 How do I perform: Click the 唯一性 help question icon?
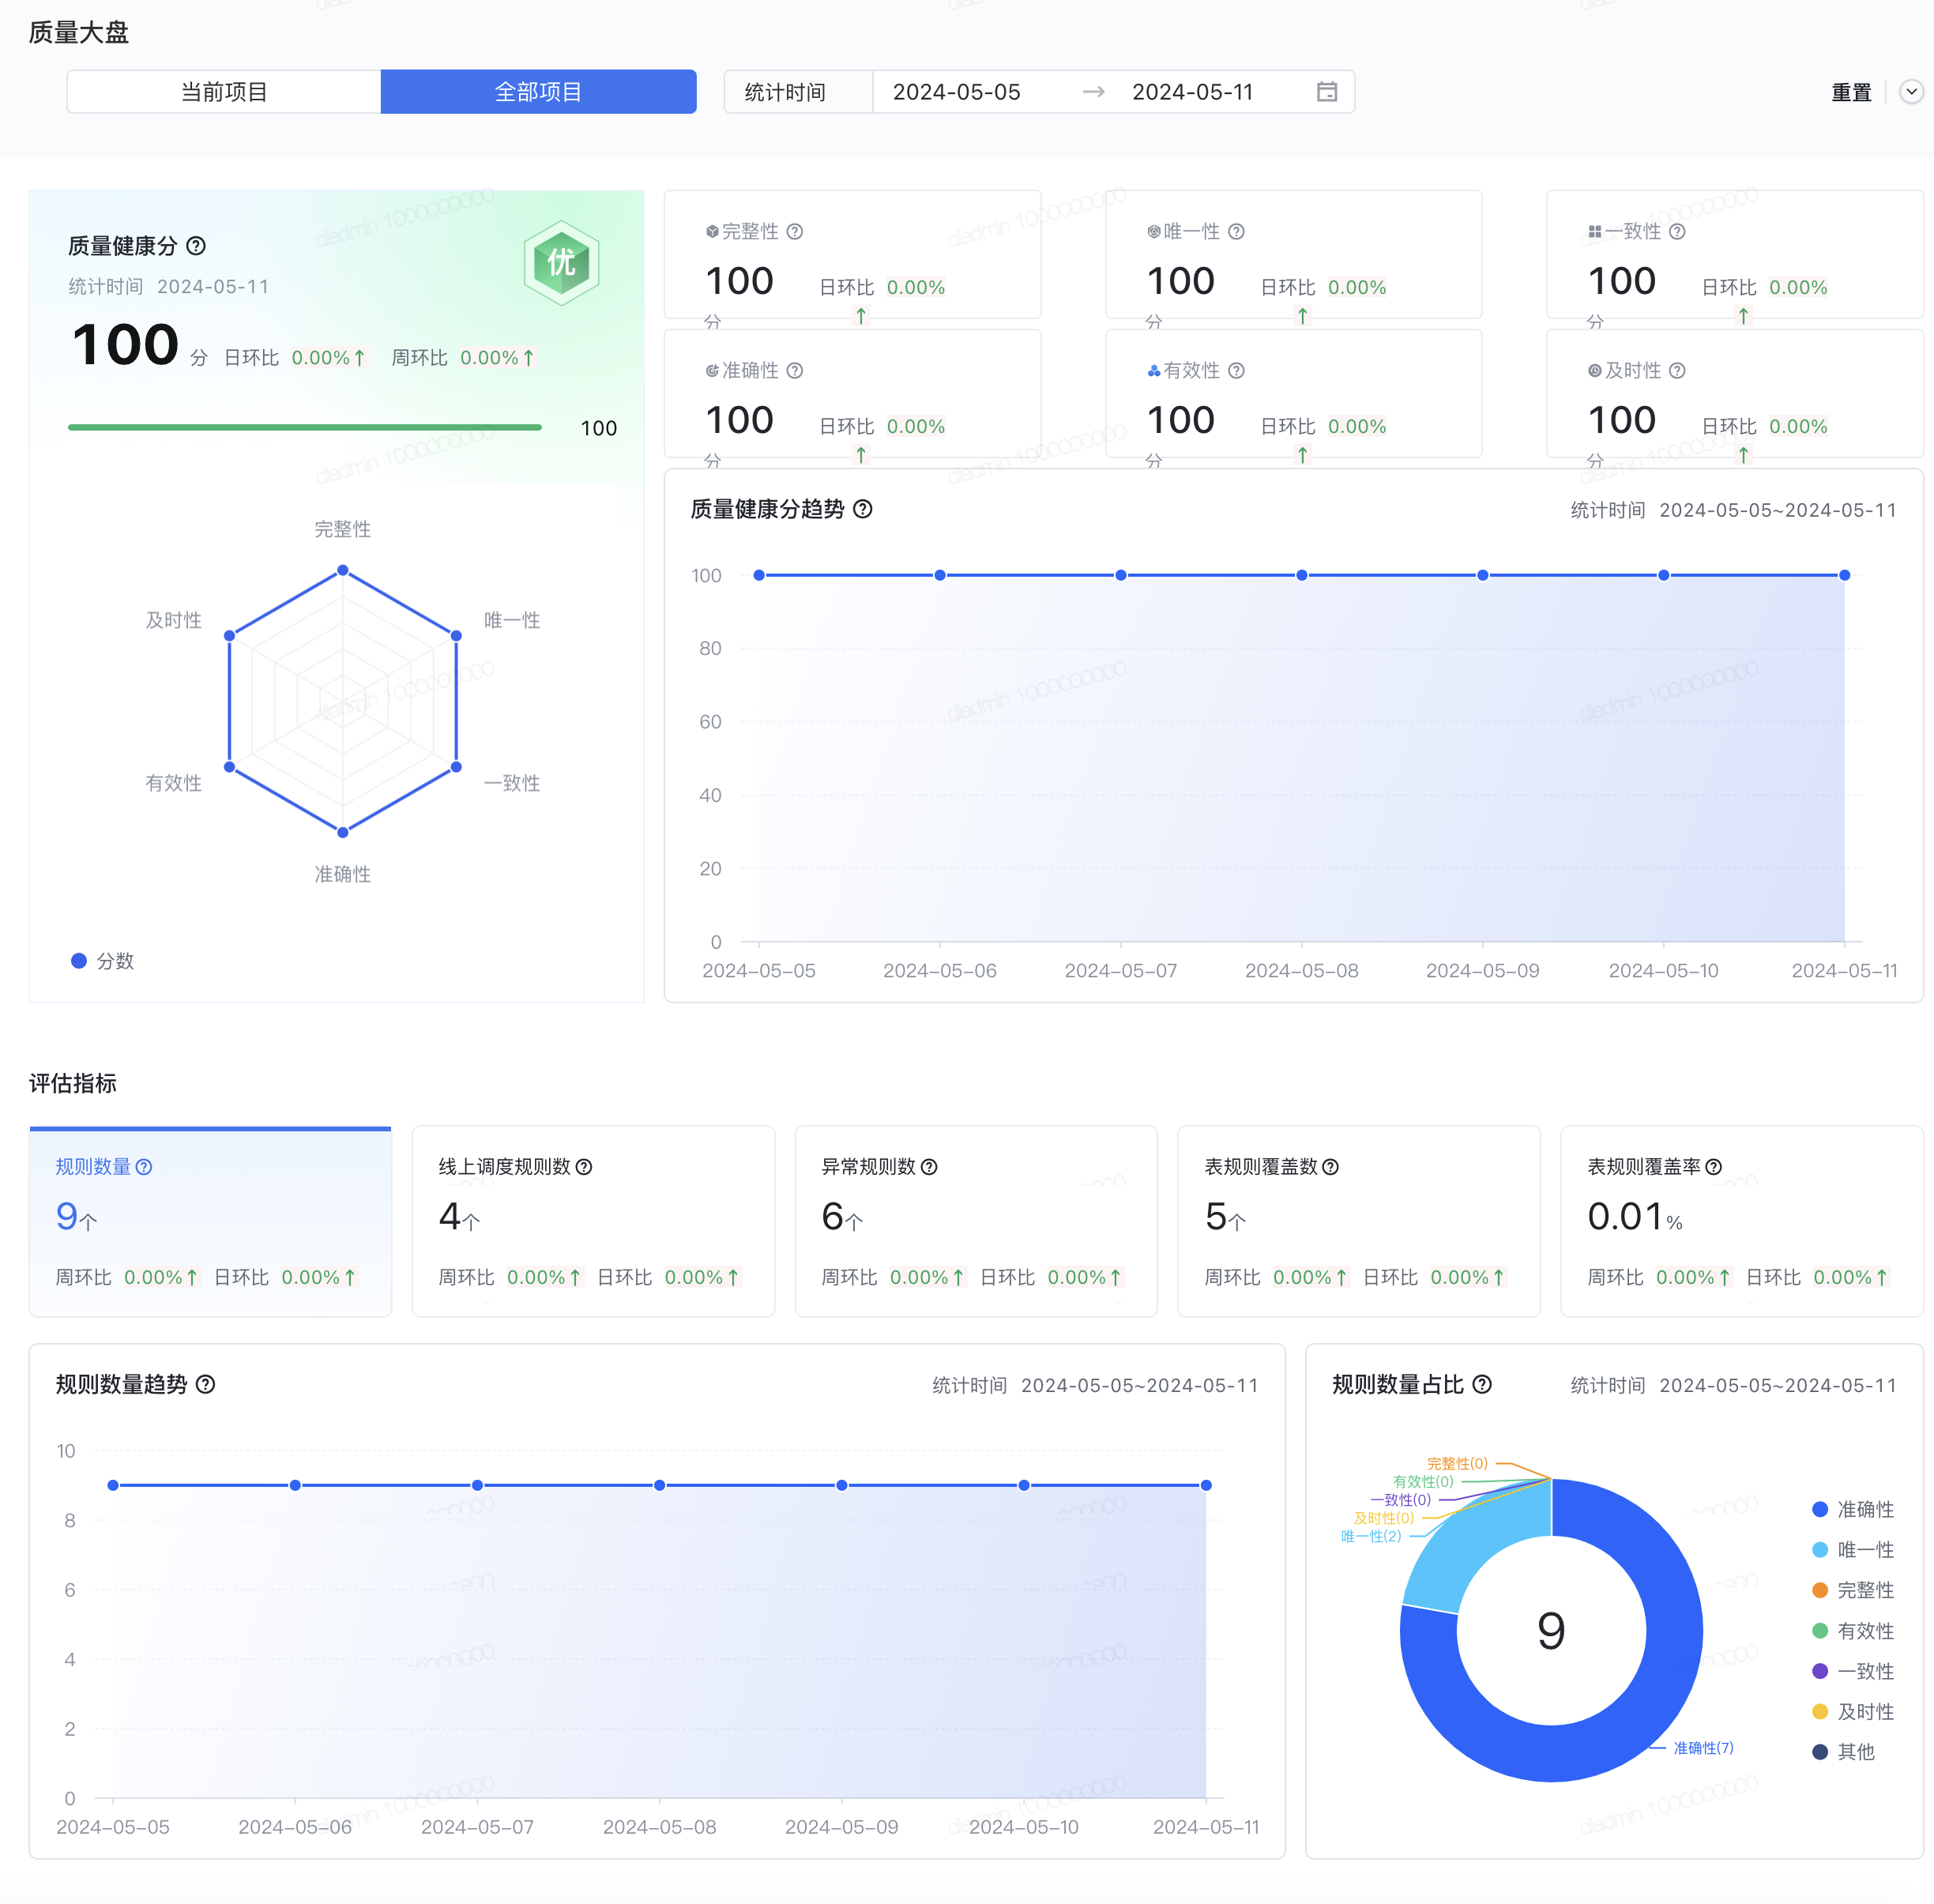click(x=1237, y=232)
